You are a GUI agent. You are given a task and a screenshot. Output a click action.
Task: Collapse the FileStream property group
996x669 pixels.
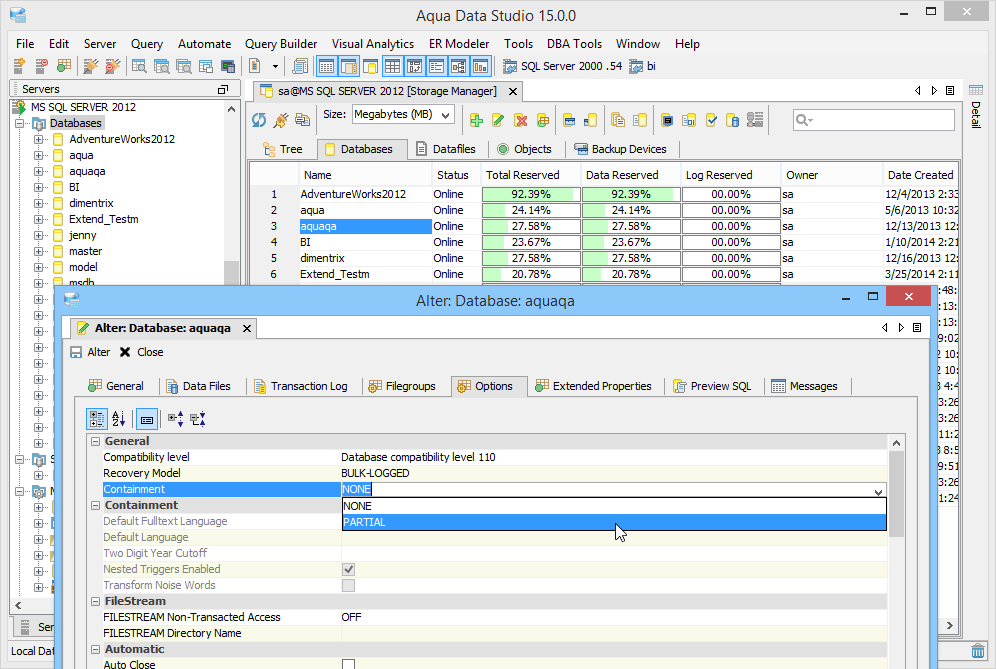(95, 601)
